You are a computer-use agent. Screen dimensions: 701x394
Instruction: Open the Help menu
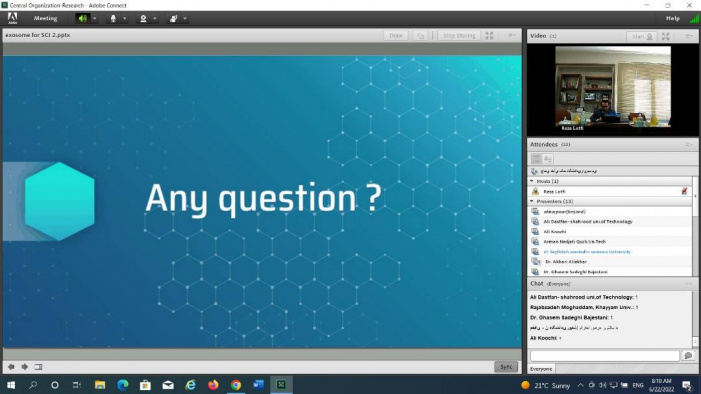tap(672, 18)
